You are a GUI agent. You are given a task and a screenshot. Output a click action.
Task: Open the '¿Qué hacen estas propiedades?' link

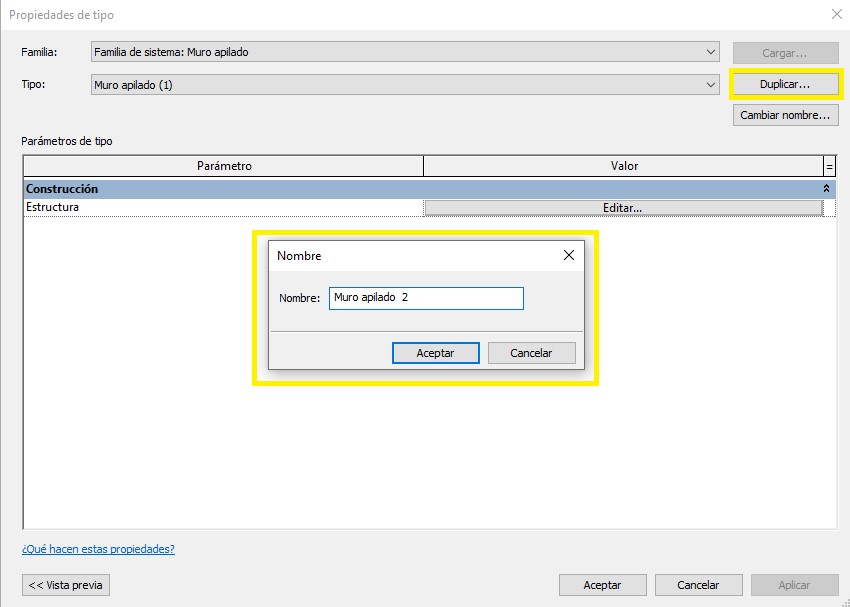click(98, 549)
